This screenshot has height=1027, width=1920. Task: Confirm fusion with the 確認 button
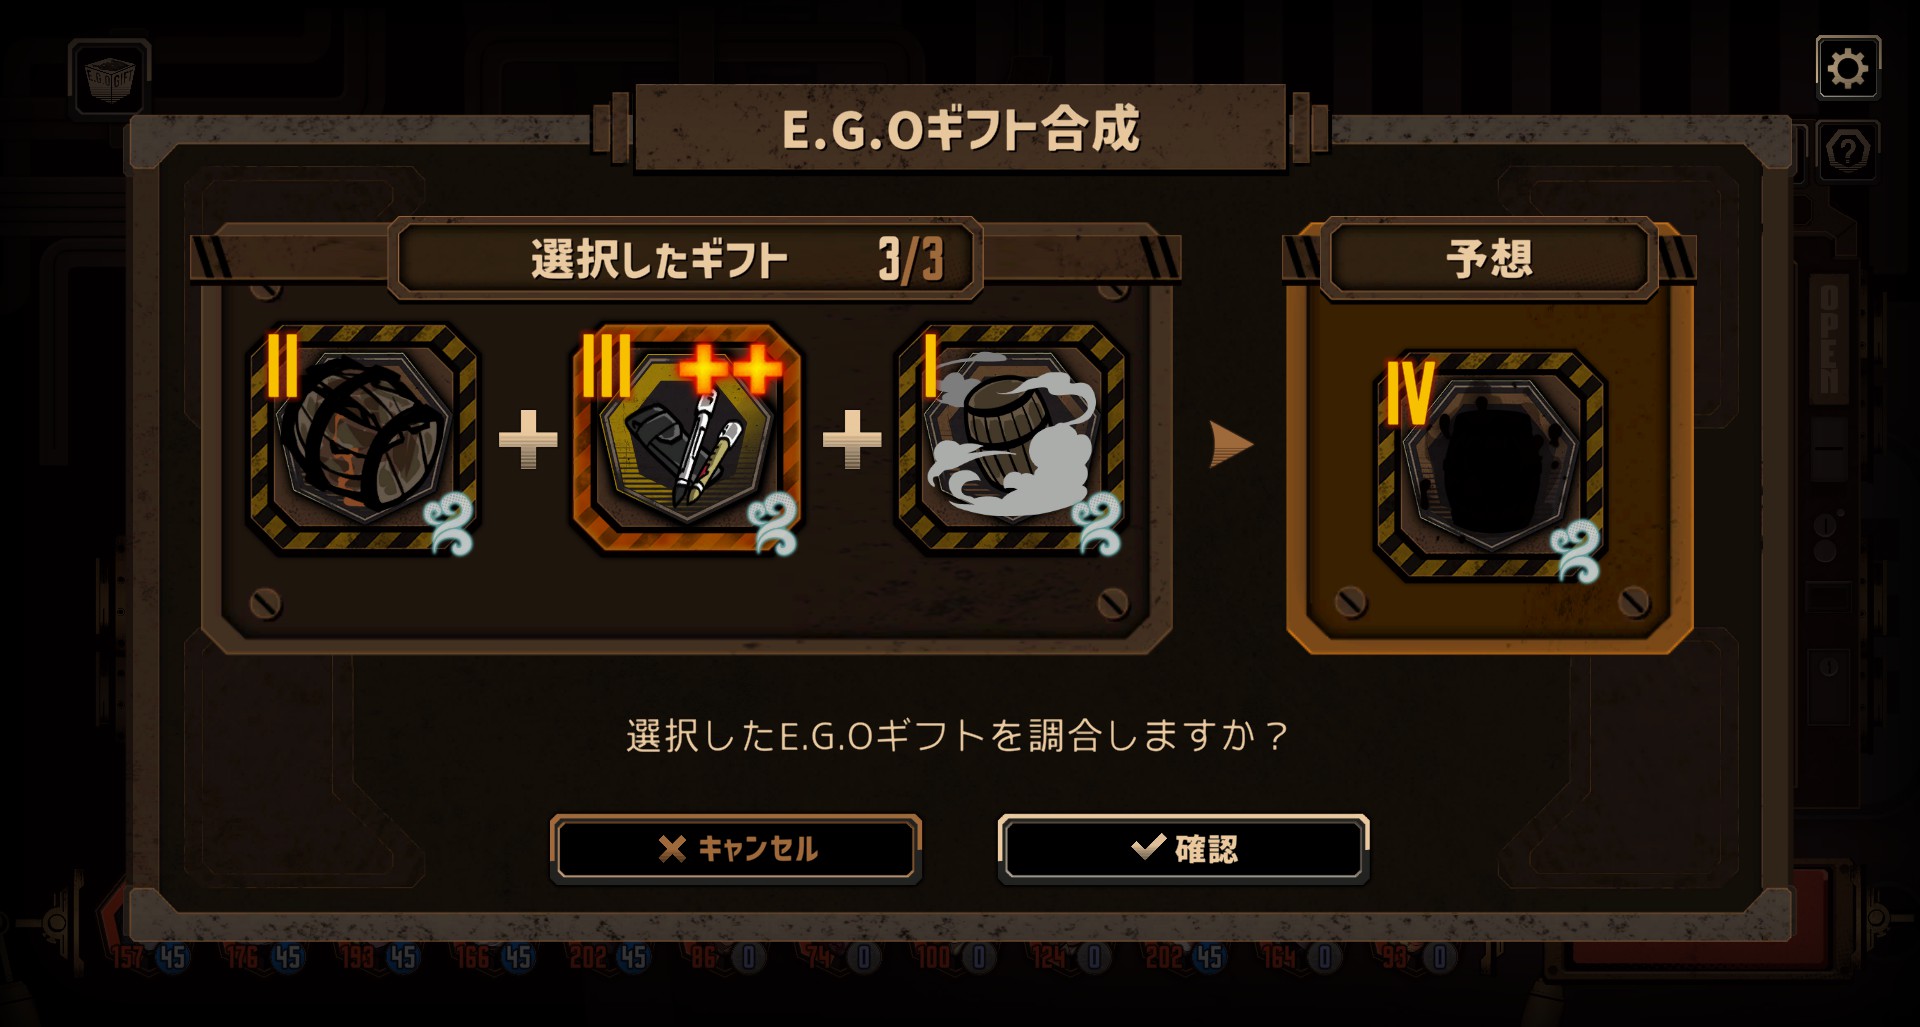[x=1184, y=849]
